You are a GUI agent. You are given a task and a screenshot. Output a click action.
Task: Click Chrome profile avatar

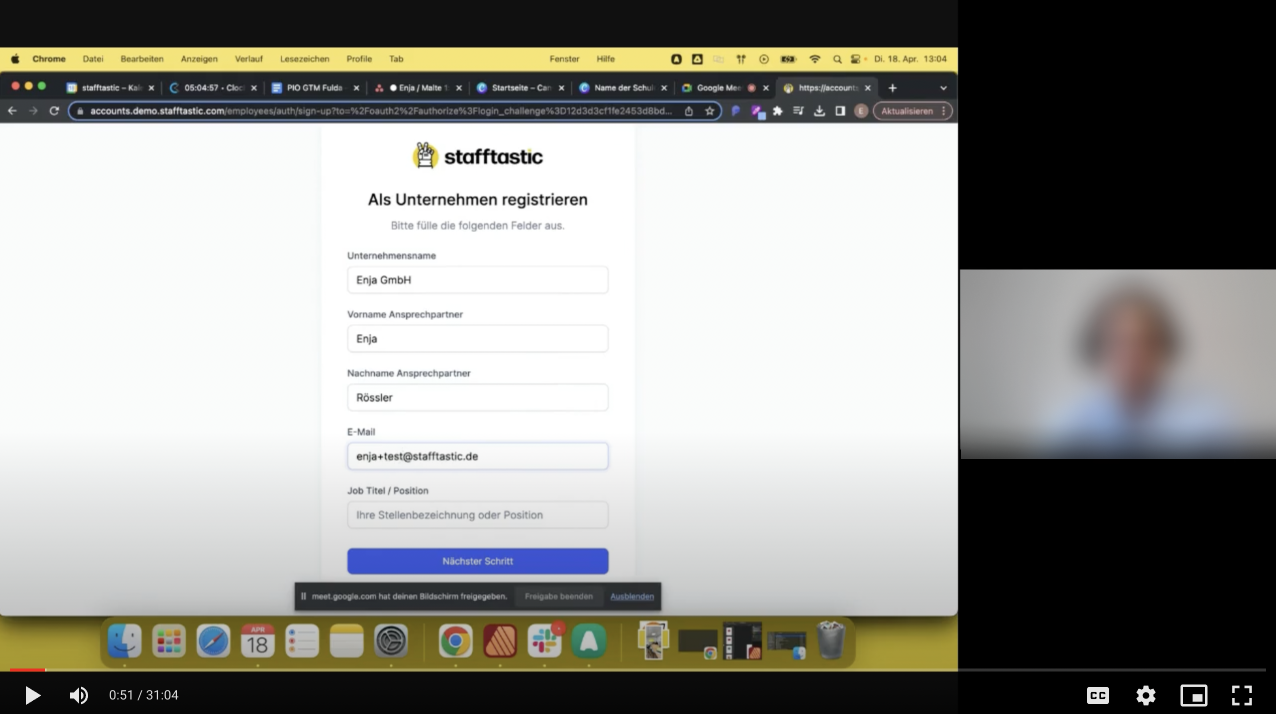[861, 111]
